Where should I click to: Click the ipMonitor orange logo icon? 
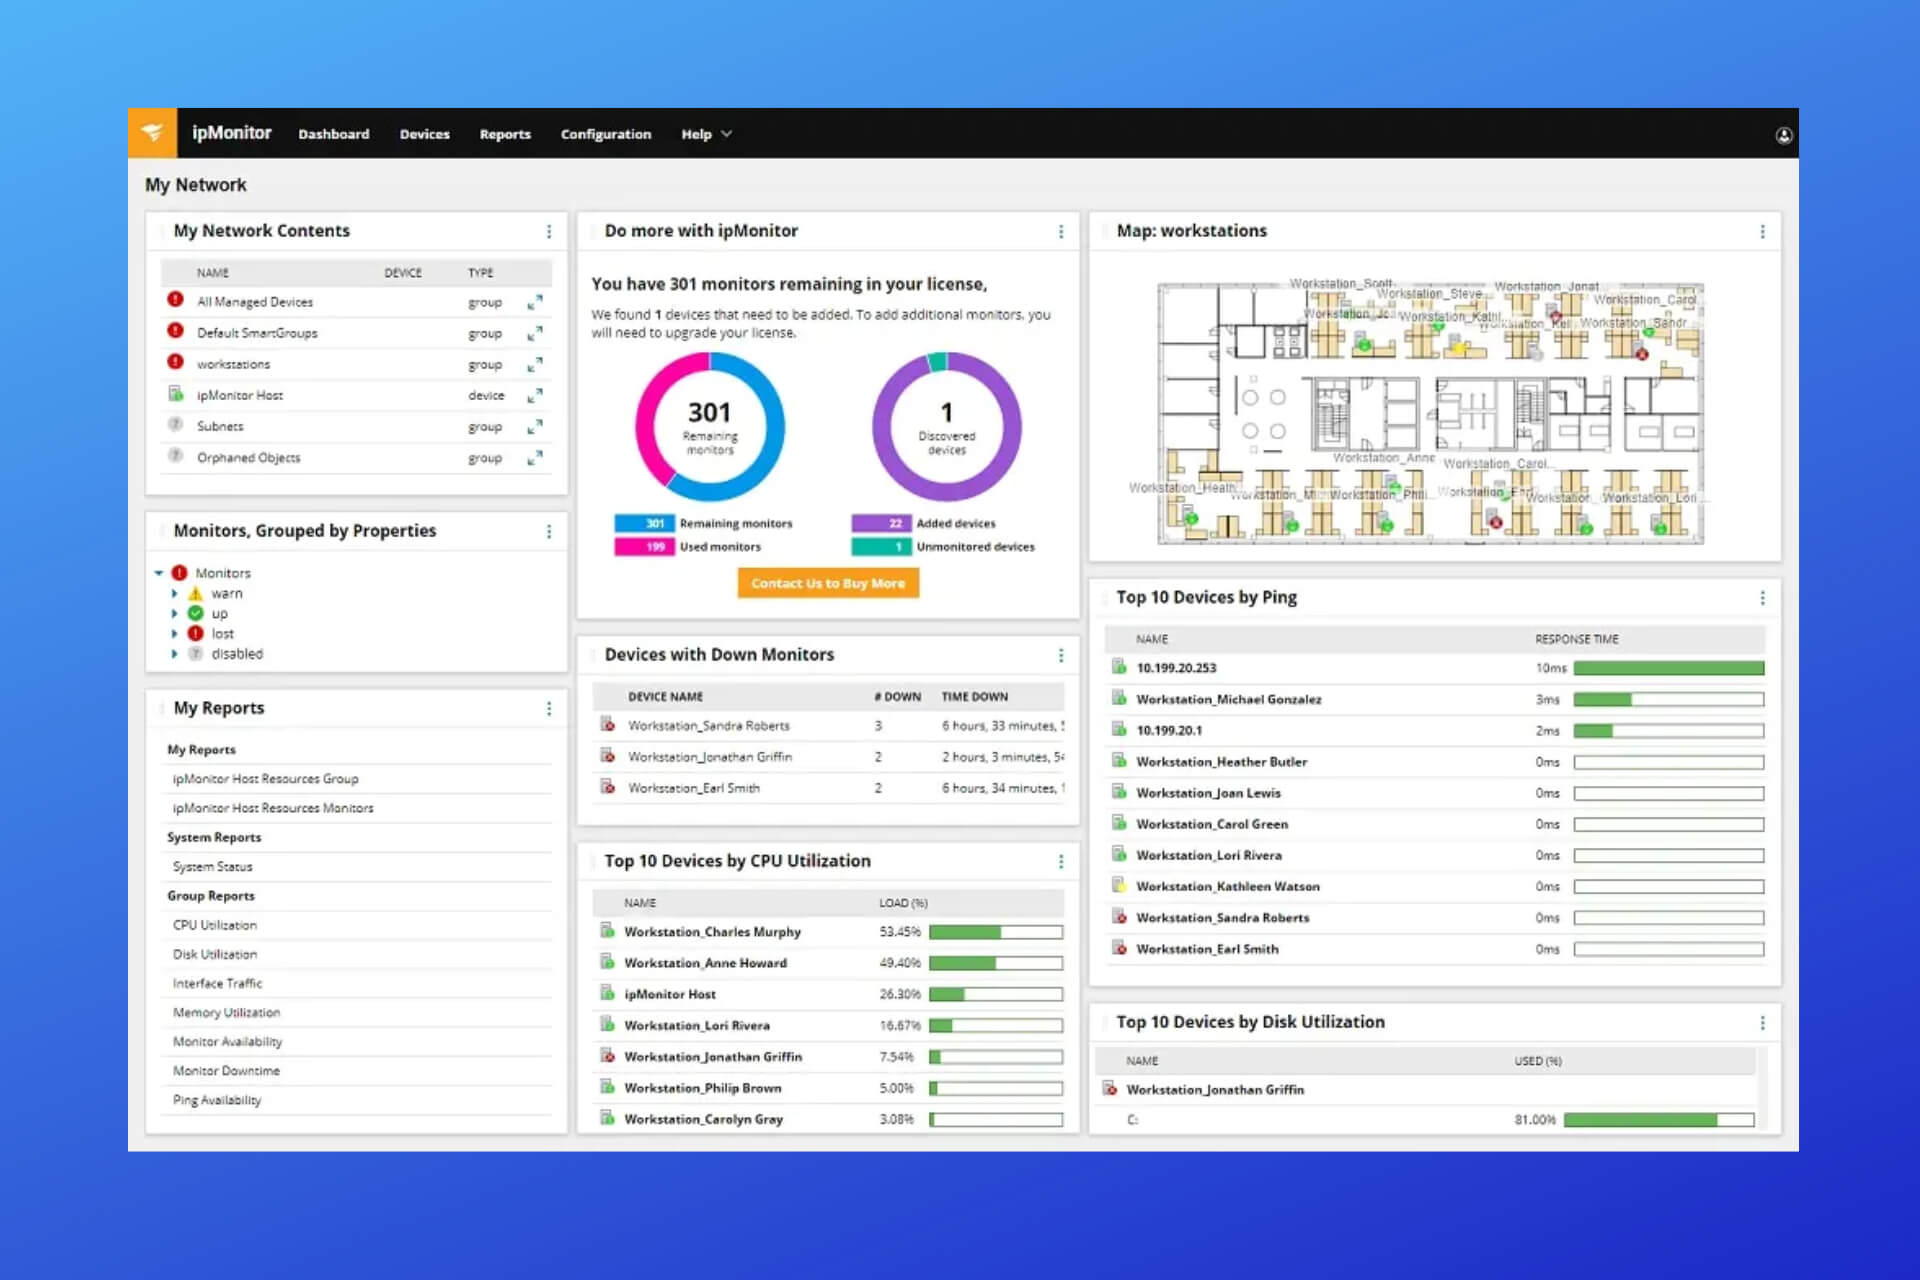(x=152, y=133)
